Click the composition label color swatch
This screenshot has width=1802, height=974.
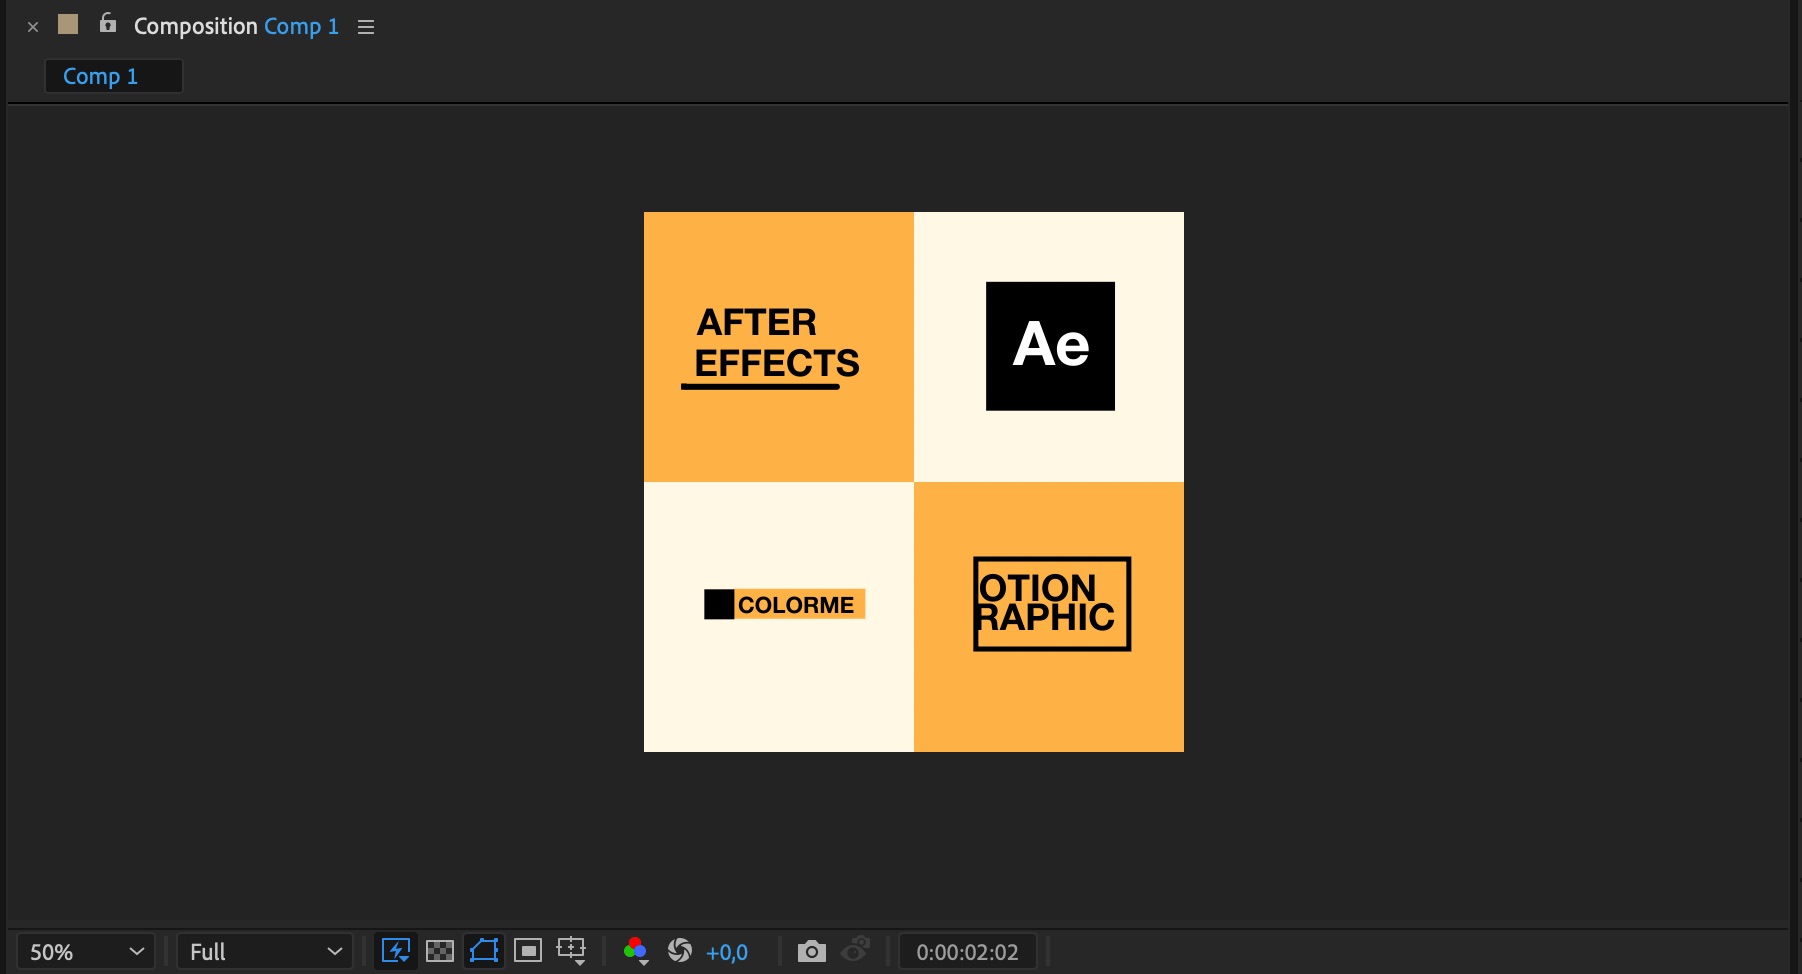click(68, 24)
